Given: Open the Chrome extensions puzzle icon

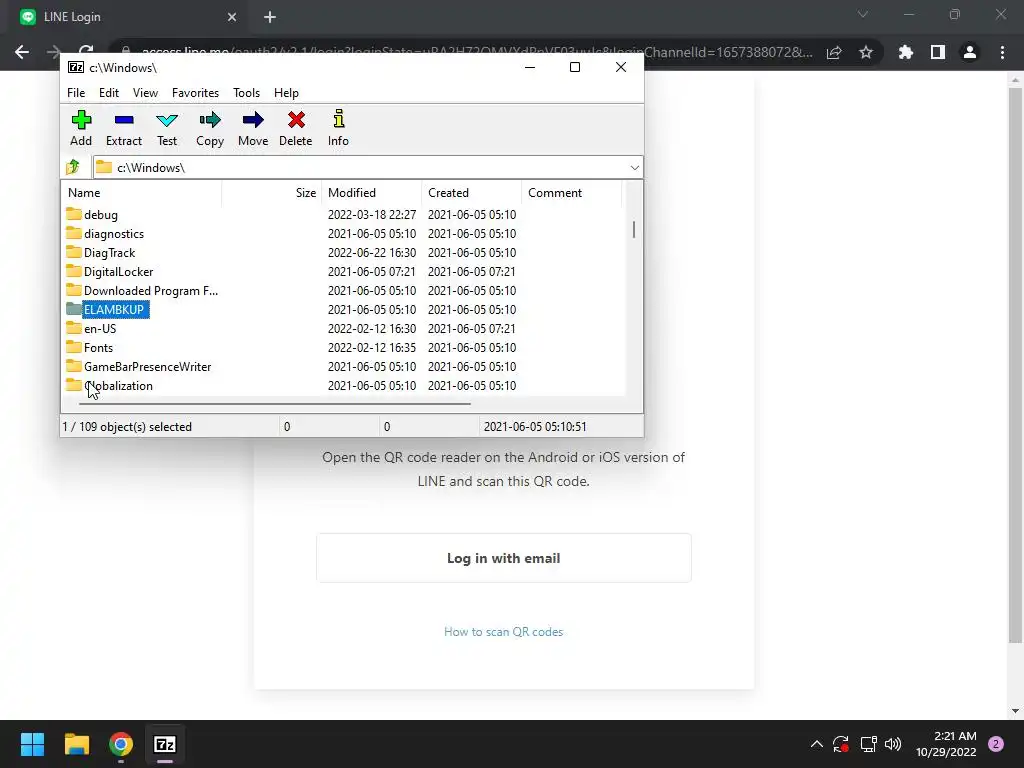Looking at the screenshot, I should [x=906, y=52].
